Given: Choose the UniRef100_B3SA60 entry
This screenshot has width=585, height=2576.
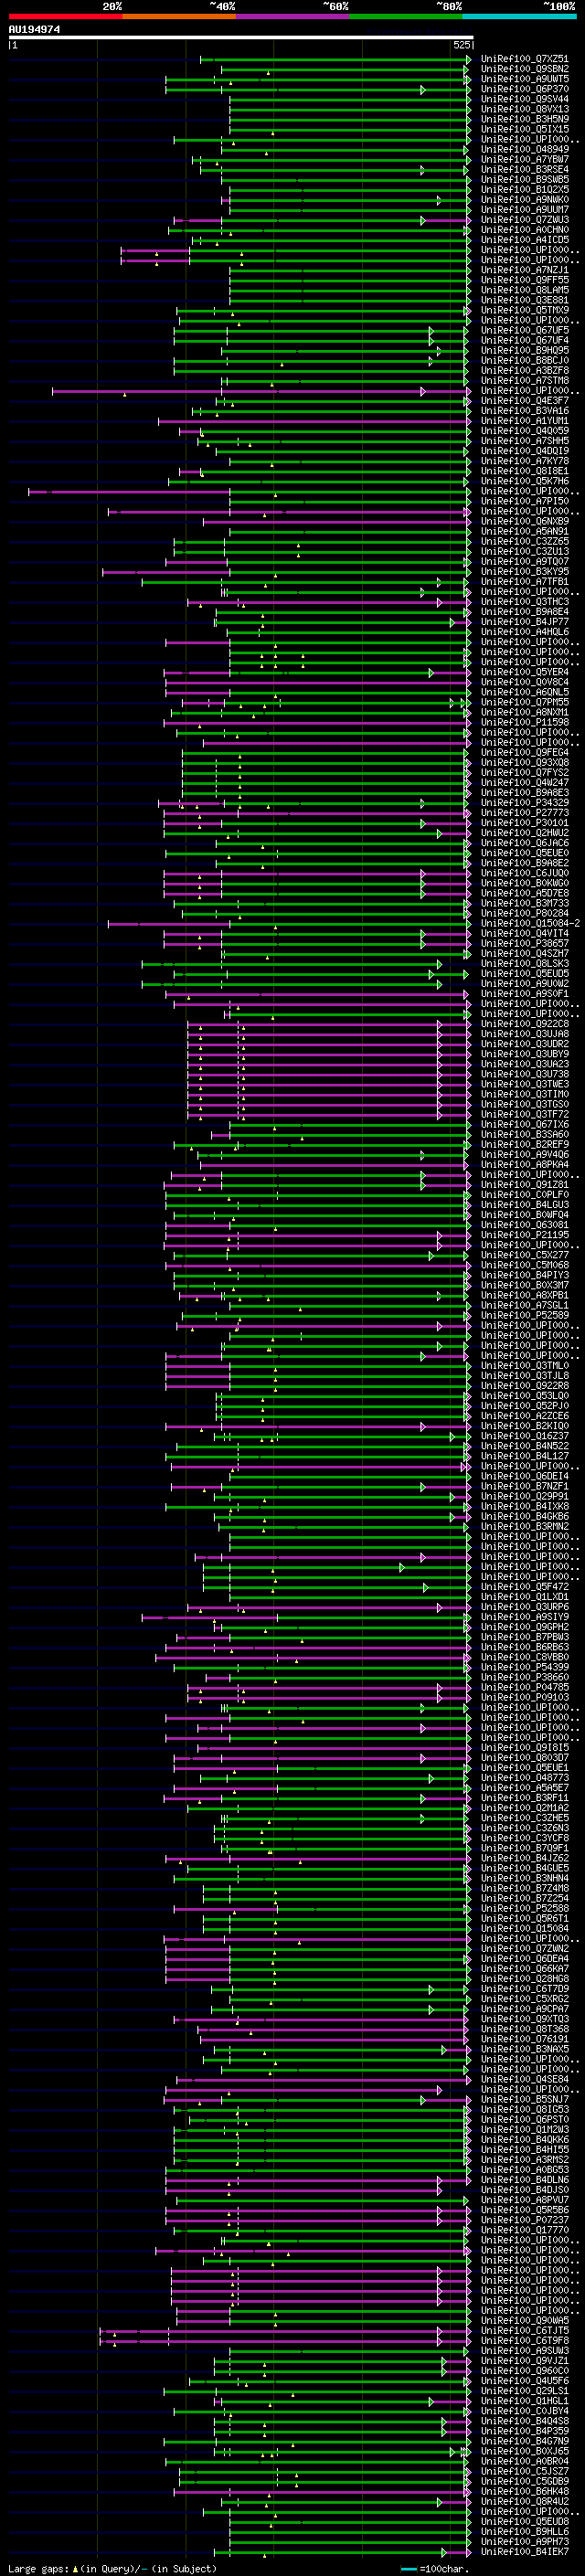Looking at the screenshot, I should [x=524, y=1135].
